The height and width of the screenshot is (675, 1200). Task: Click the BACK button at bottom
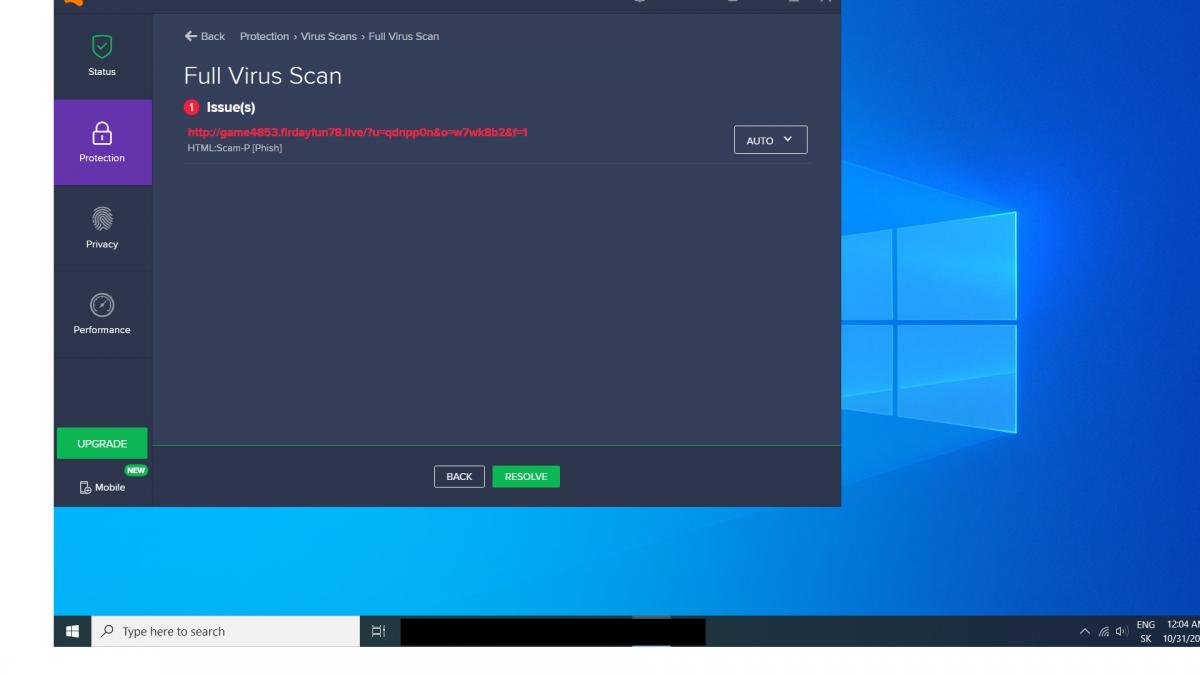point(459,477)
